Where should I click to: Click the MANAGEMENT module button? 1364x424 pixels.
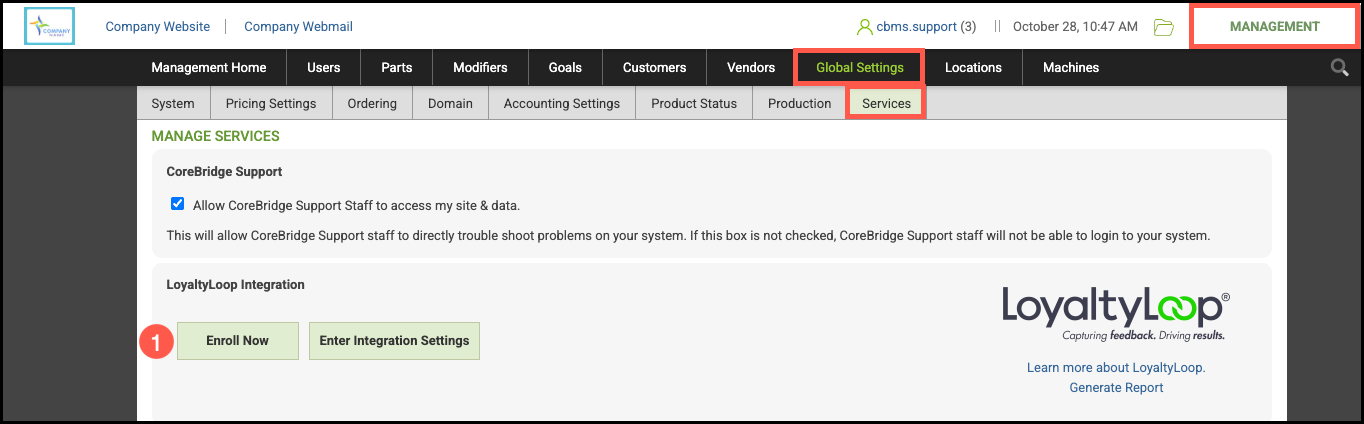click(1275, 26)
